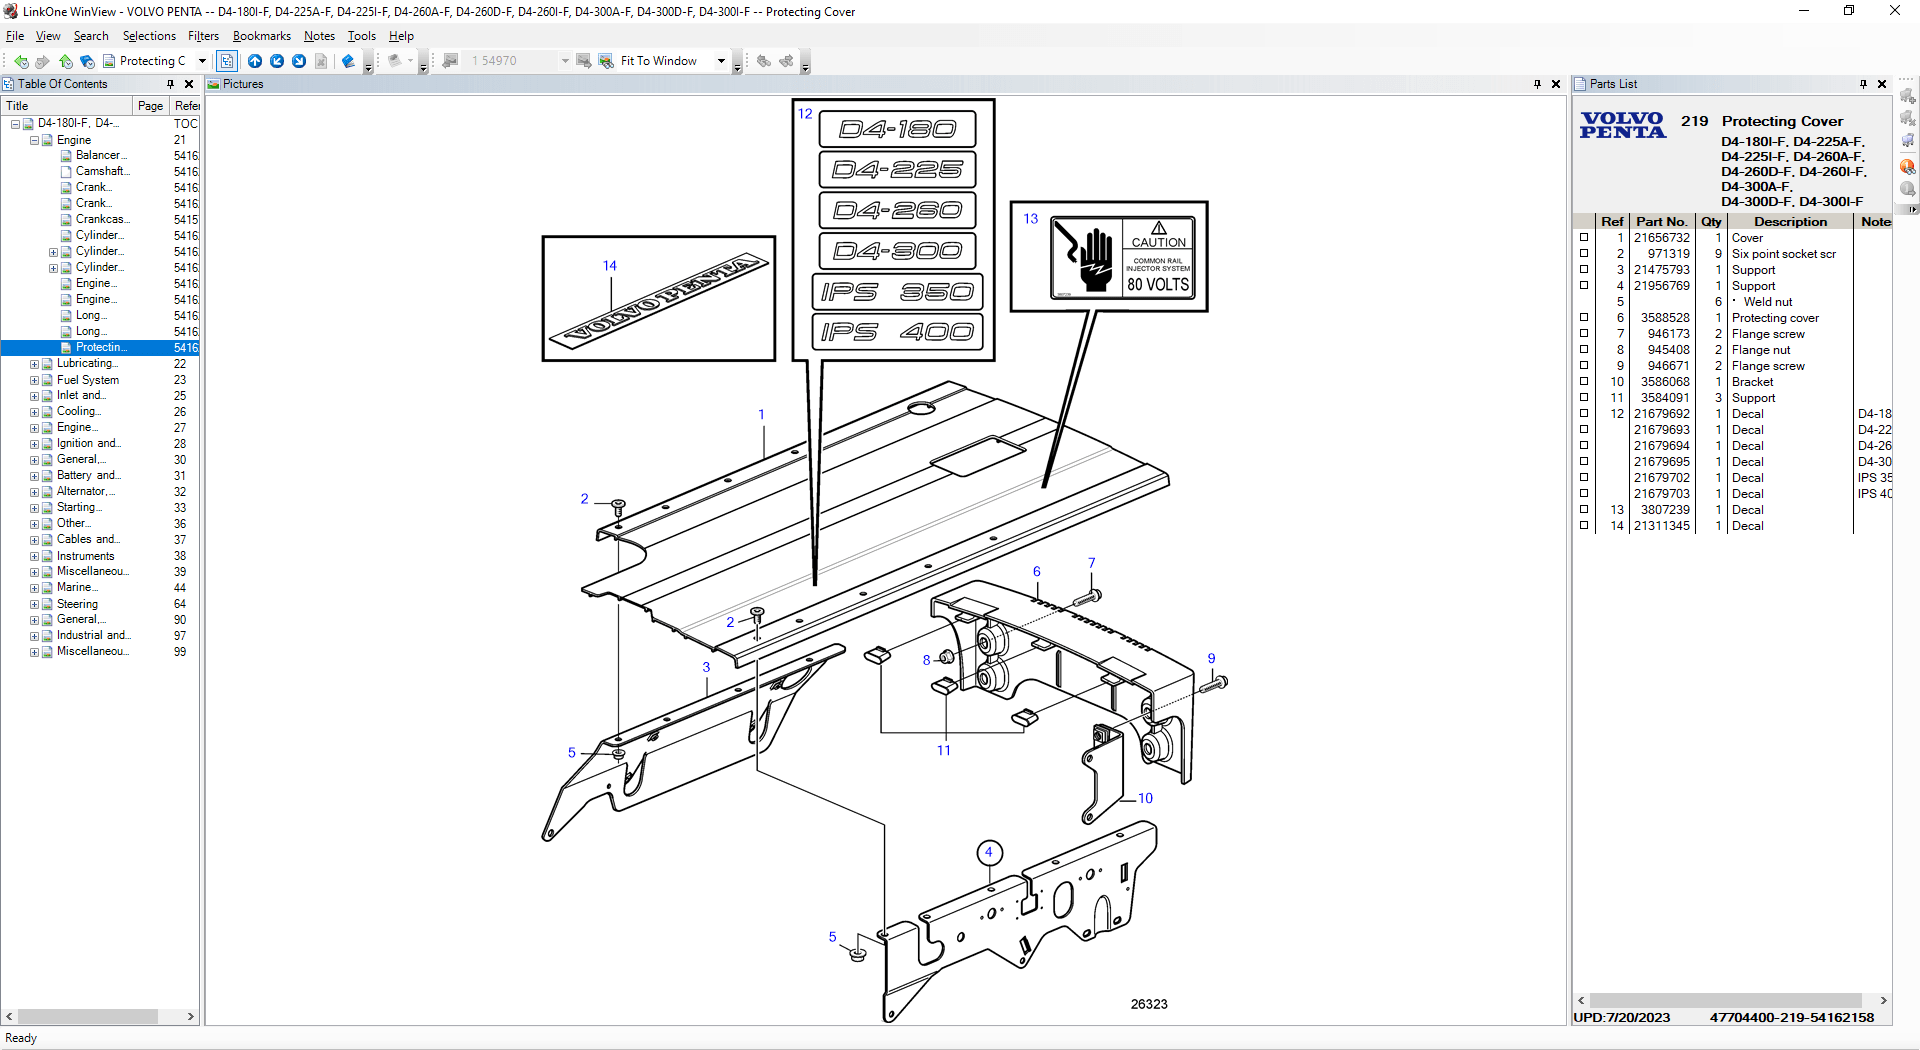1920x1050 pixels.
Task: Click the next picture arrow icon
Action: [x=584, y=61]
